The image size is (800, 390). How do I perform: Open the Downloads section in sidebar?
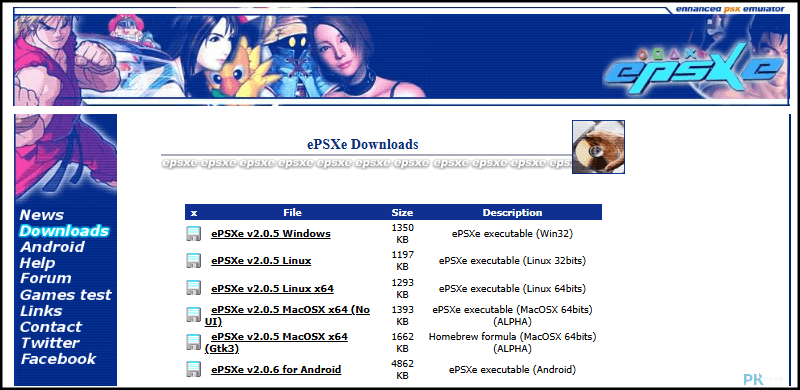coord(64,231)
